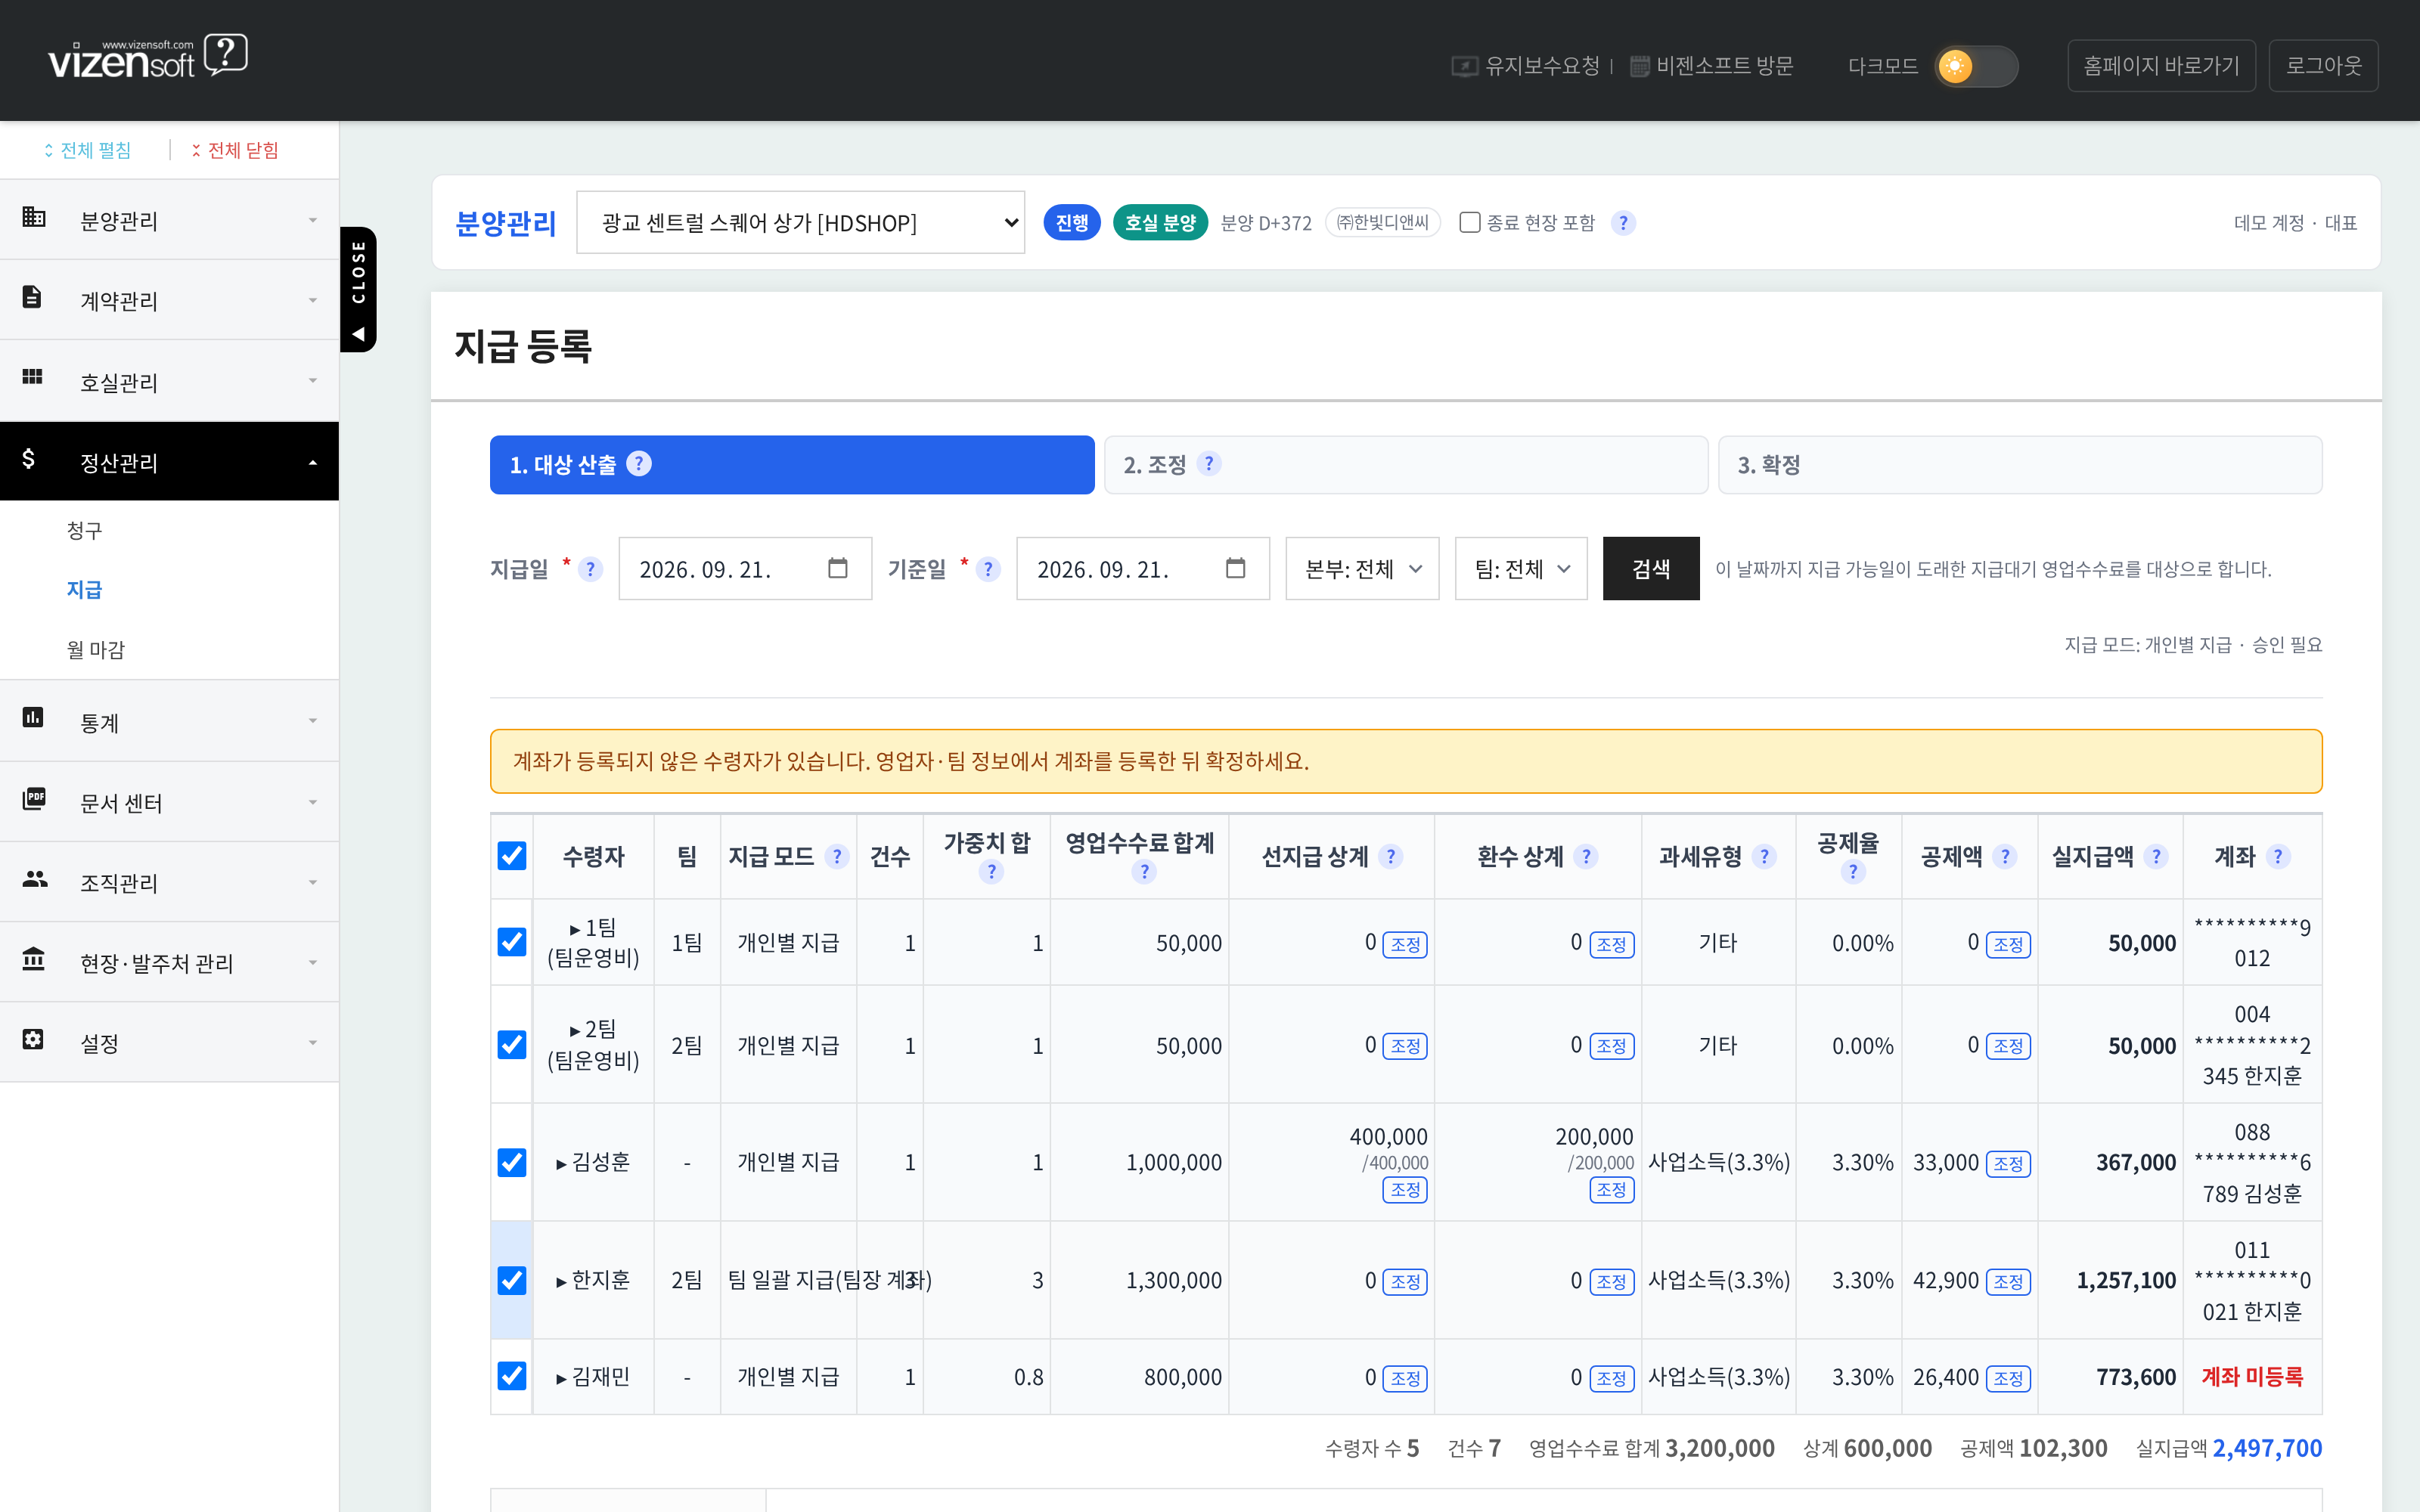The image size is (2420, 1512).
Task: Click the CLOSE sidebar collapse handle
Action: tap(358, 289)
